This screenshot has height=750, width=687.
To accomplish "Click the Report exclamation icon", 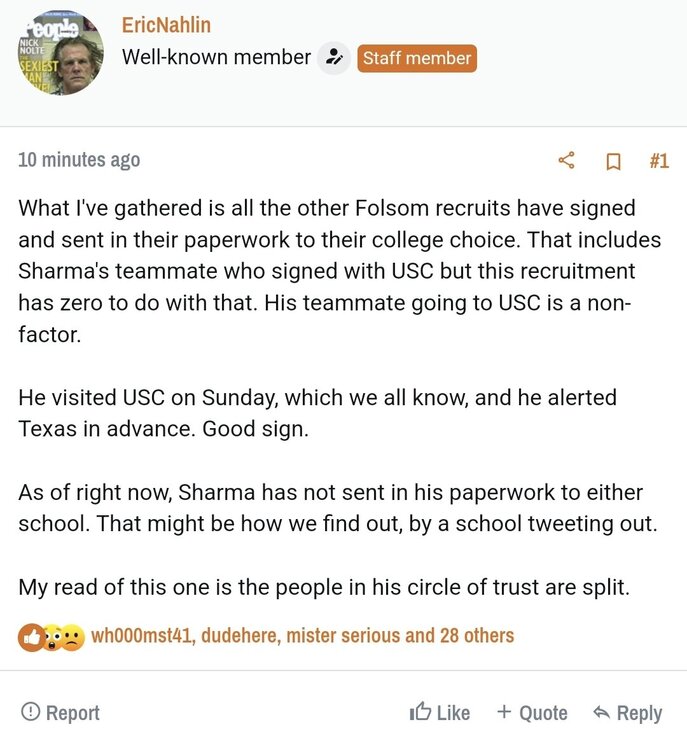I will pyautogui.click(x=31, y=712).
